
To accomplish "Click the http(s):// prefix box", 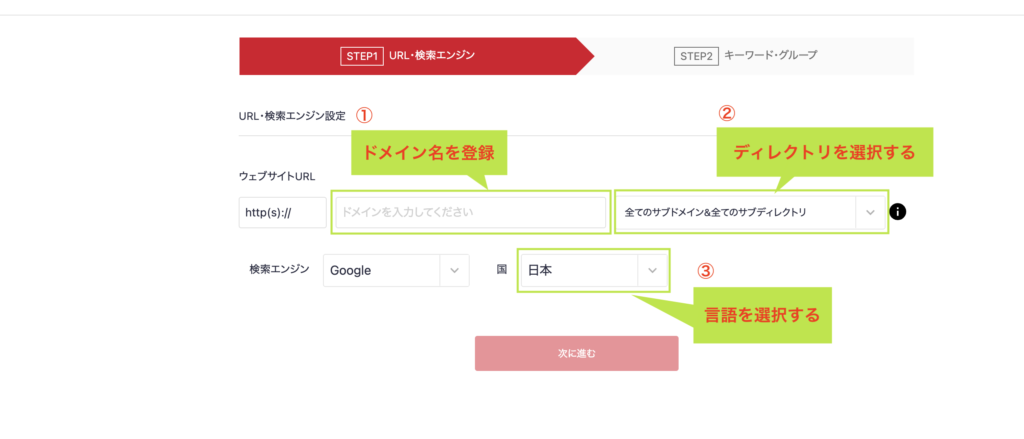I will [x=282, y=212].
